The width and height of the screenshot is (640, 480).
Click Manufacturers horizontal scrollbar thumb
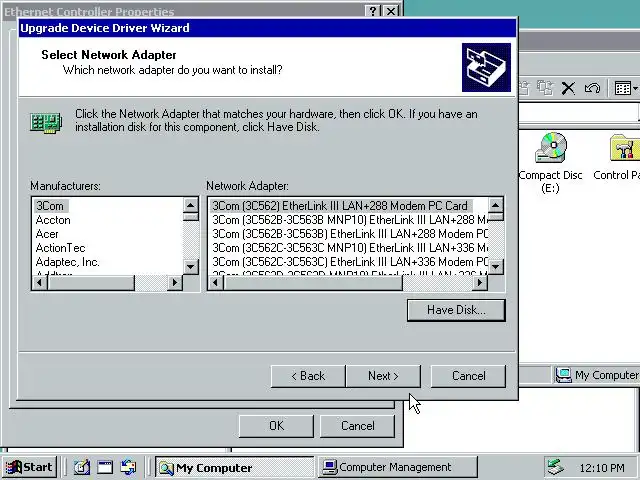pyautogui.click(x=91, y=282)
